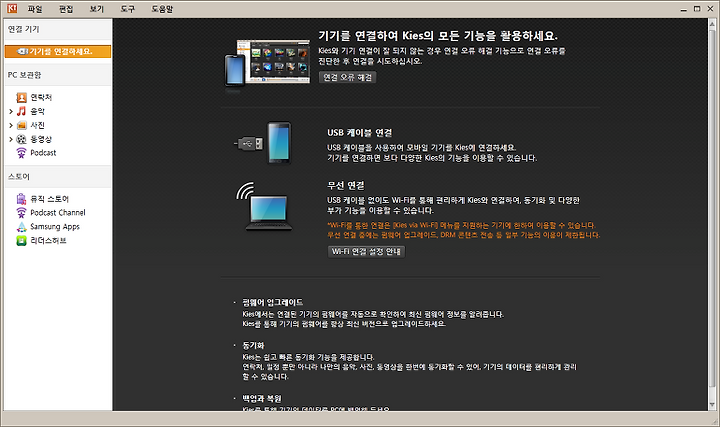Screen dimensions: 720x427
Task: Select the 동영상 library label
Action: pyautogui.click(x=41, y=139)
